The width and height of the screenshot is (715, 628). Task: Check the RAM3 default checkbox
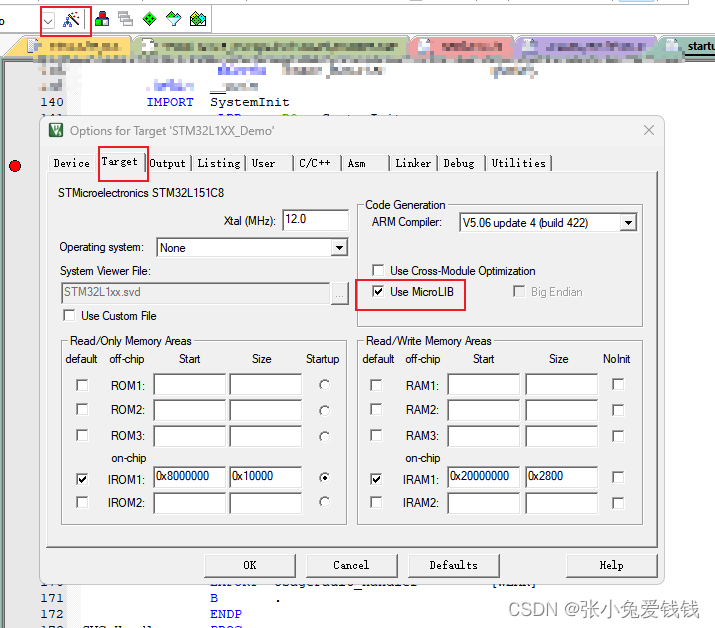coord(376,435)
